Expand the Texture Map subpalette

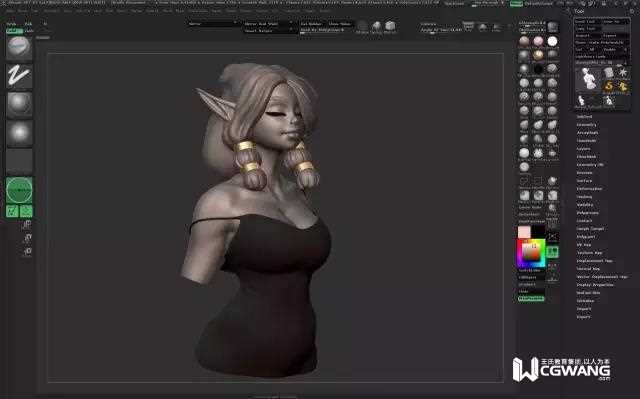click(x=589, y=253)
